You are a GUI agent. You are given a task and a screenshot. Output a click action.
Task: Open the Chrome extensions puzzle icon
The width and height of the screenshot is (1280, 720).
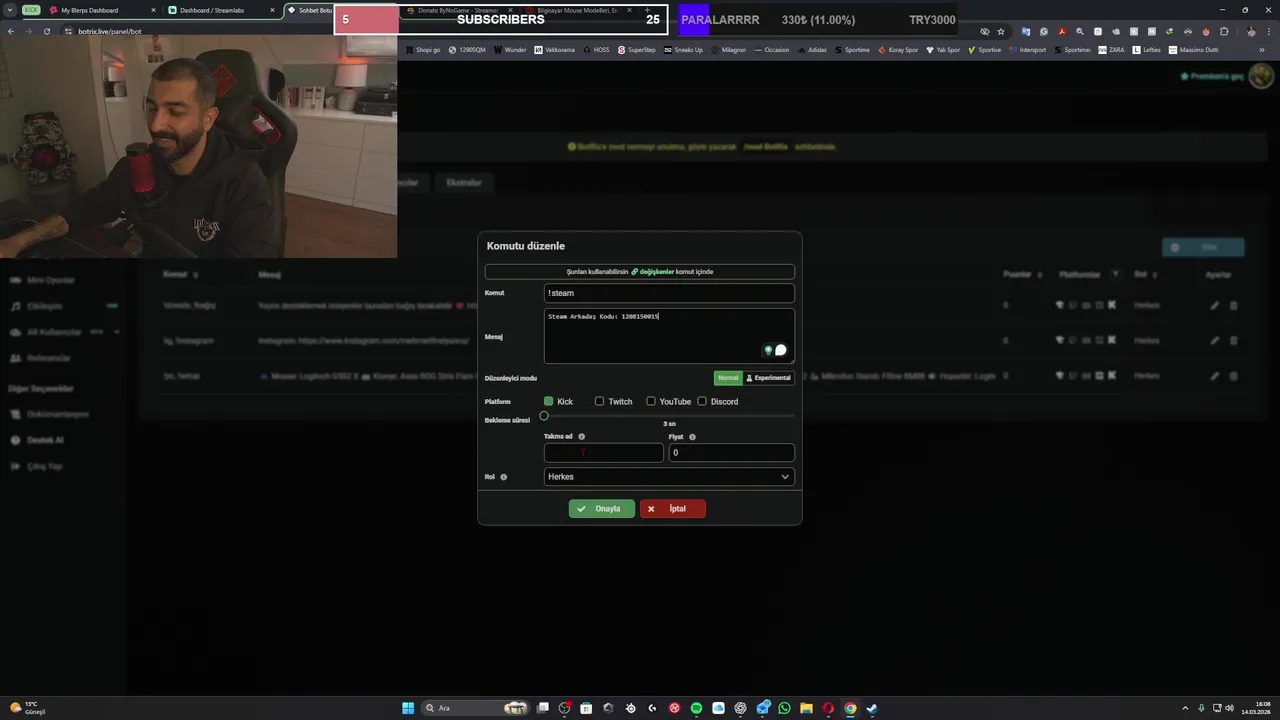[1224, 31]
